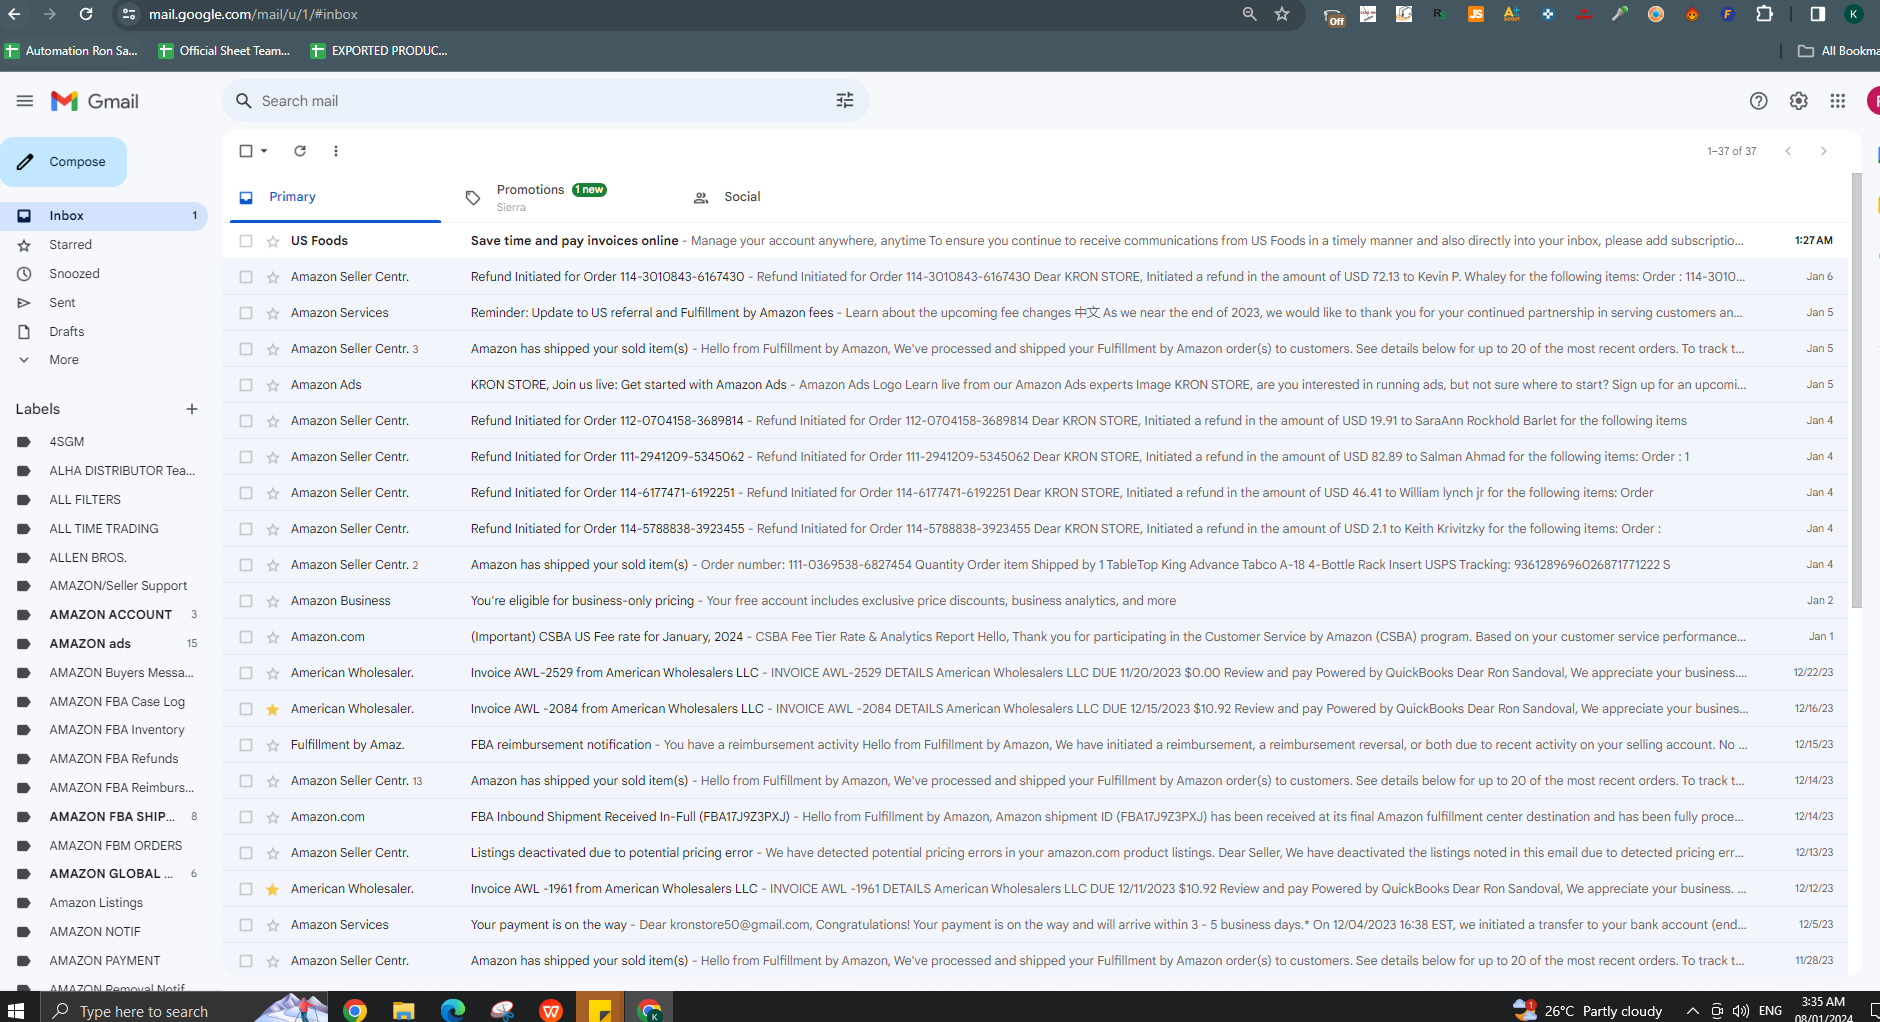Tick the checkbox for US Foods email

coord(246,241)
